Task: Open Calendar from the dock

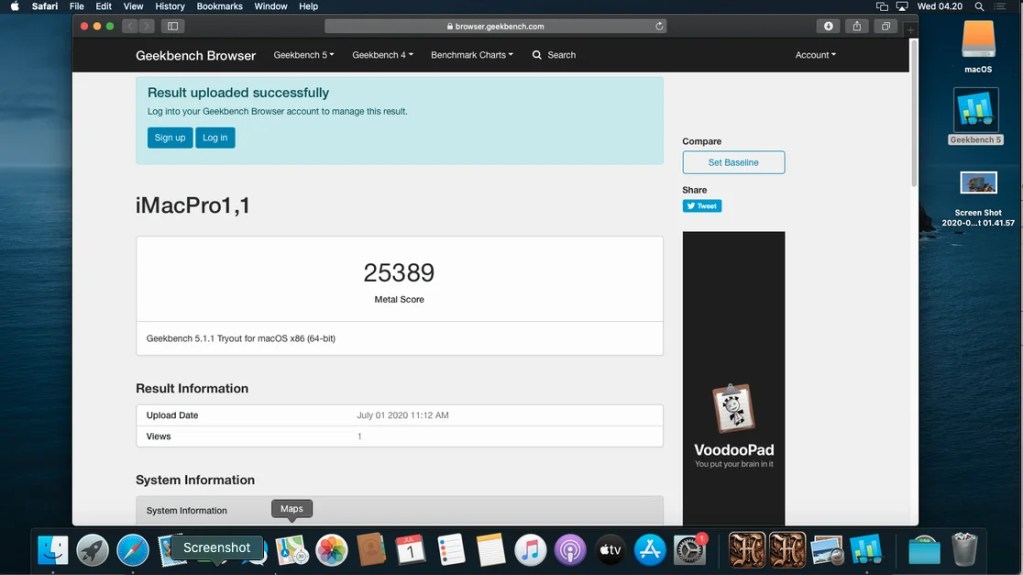Action: click(x=411, y=550)
